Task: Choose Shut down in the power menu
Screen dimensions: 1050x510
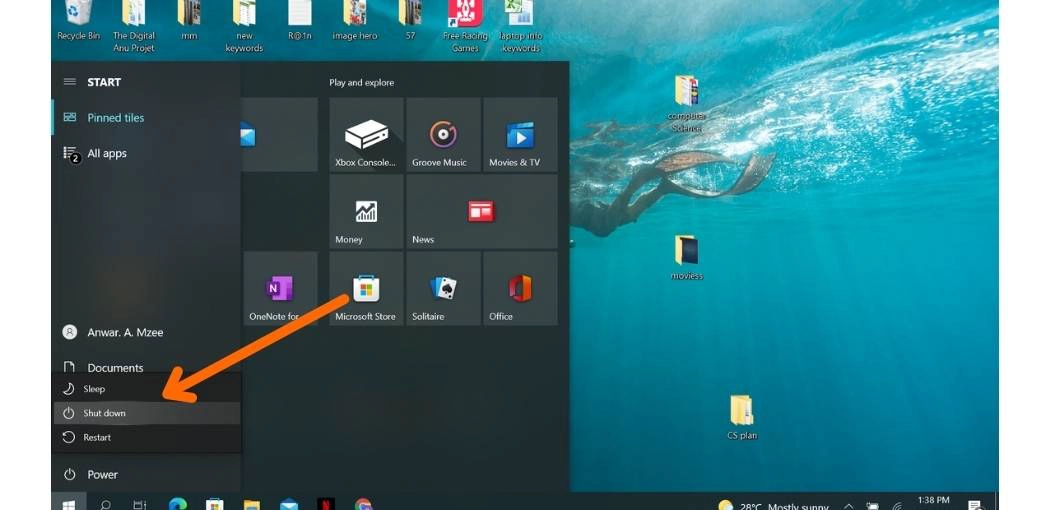Action: click(146, 413)
